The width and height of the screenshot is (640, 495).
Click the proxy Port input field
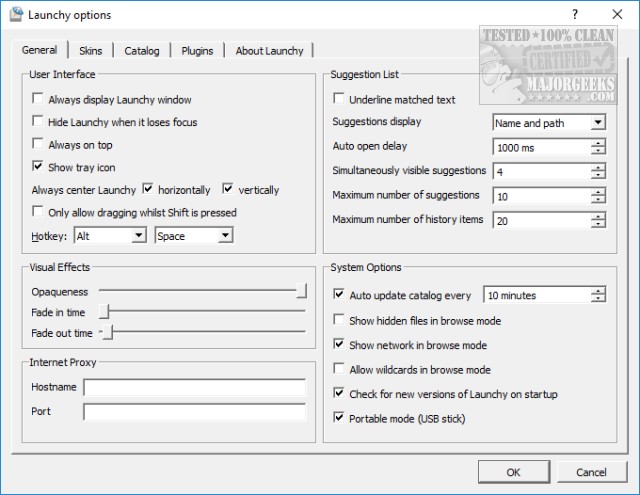click(x=195, y=412)
